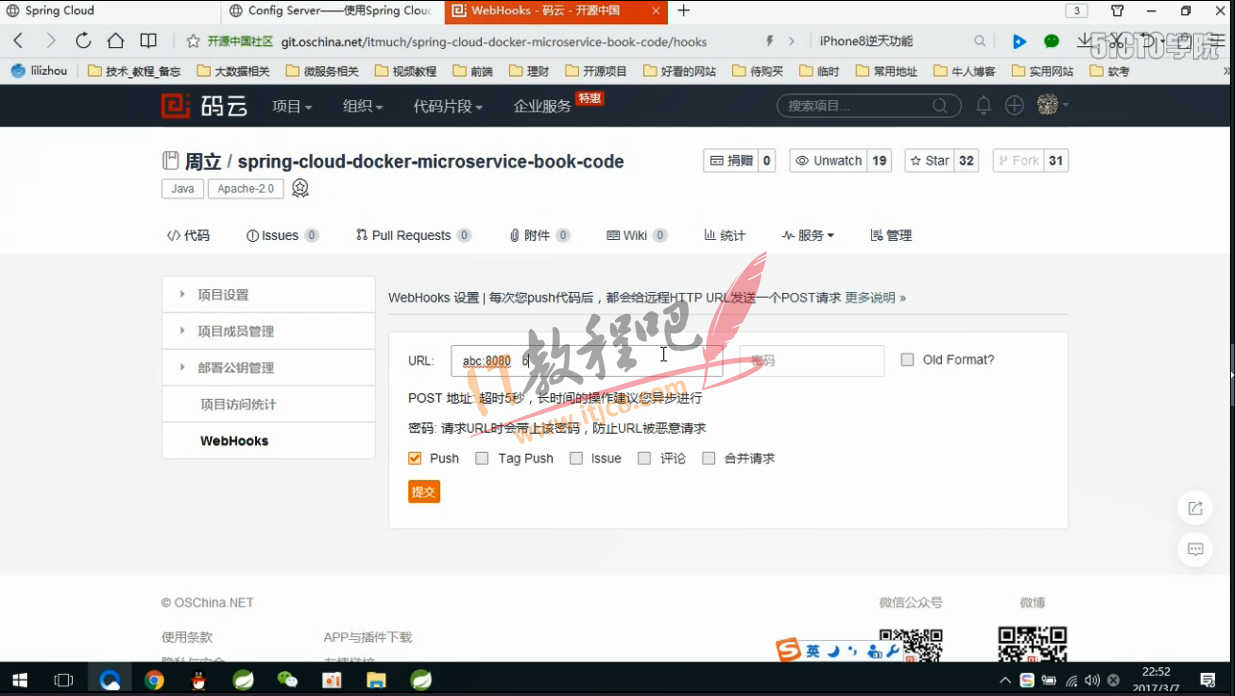This screenshot has height=696, width=1235.
Task: Open the 管理 tab
Action: (x=891, y=235)
